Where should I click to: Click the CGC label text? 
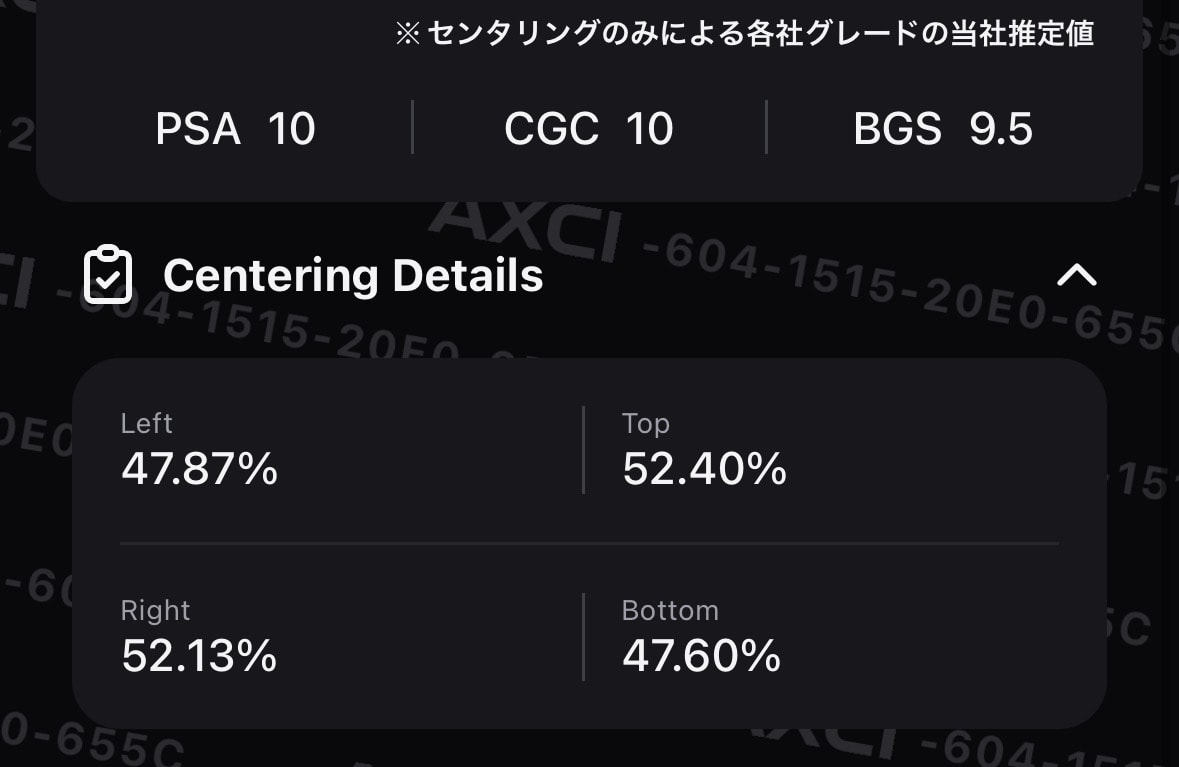(x=551, y=129)
